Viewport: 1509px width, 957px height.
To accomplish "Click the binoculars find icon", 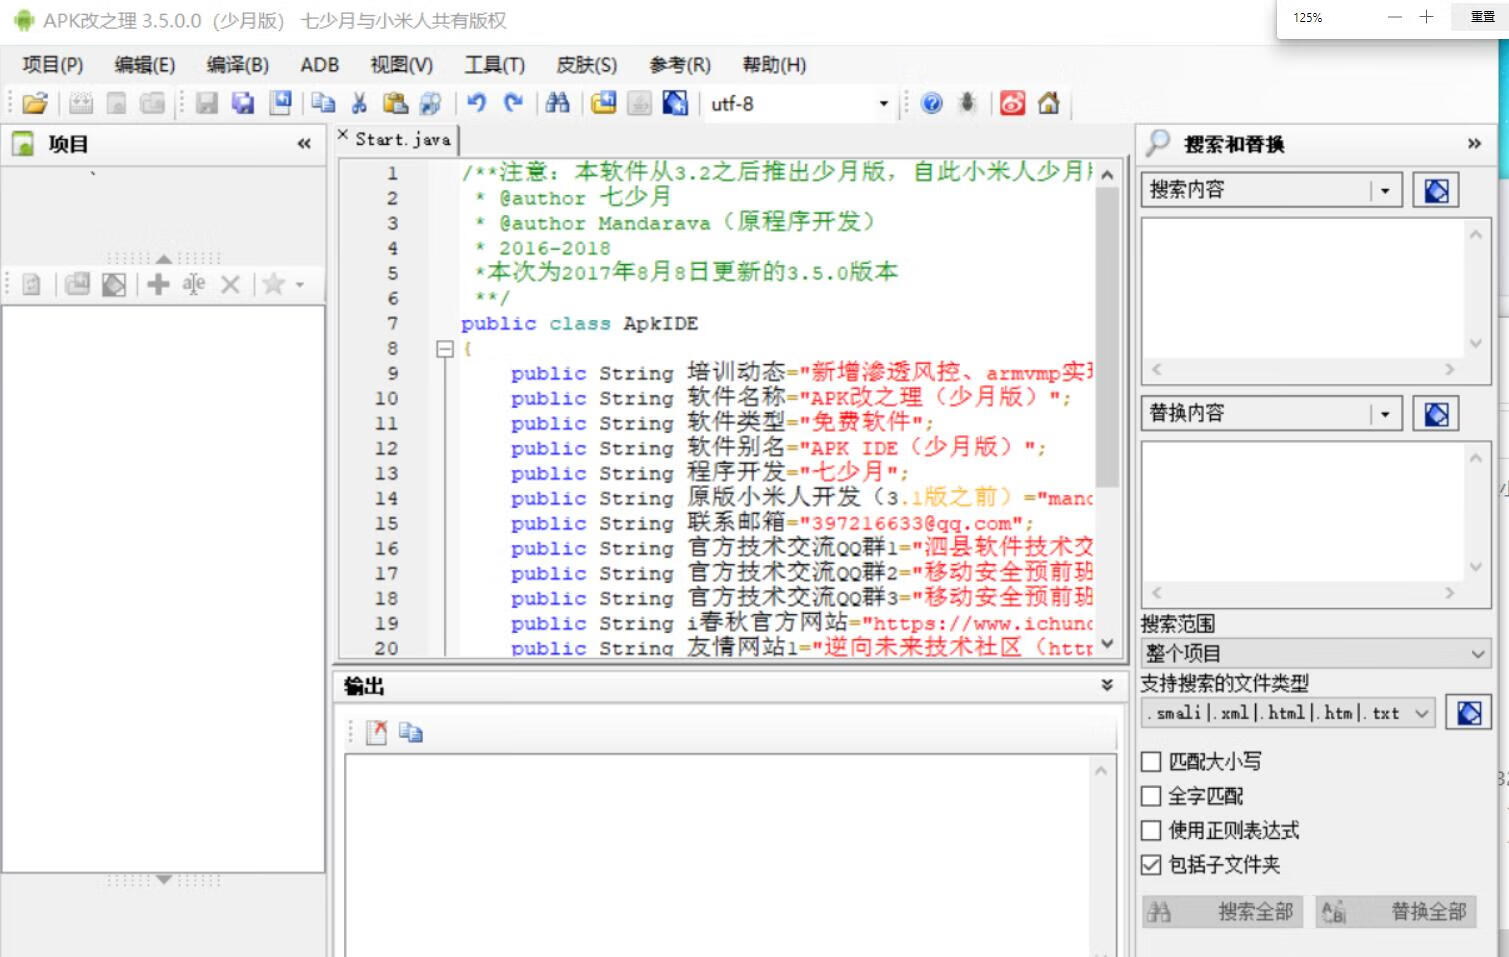I will tap(557, 103).
